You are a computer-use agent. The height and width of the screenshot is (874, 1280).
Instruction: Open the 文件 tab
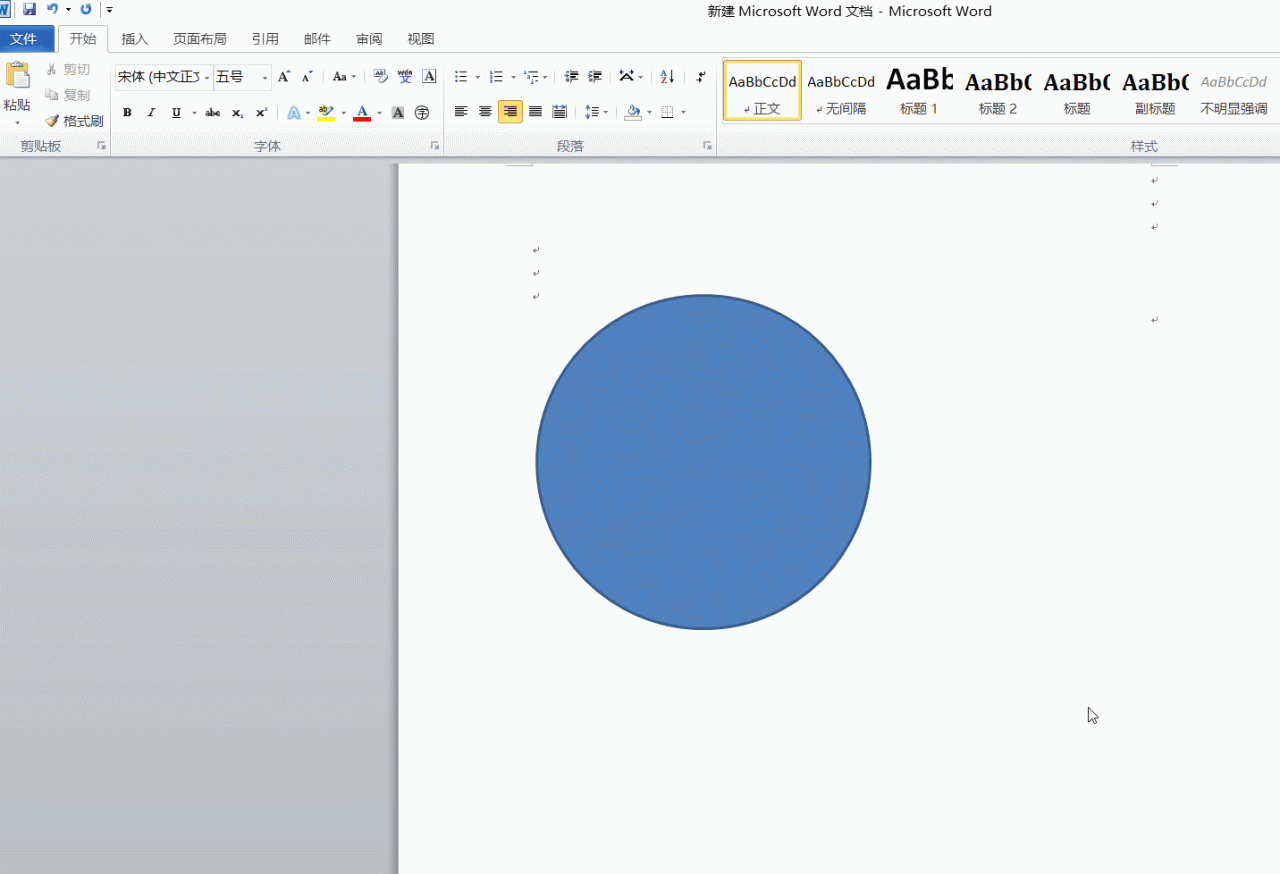coord(24,39)
